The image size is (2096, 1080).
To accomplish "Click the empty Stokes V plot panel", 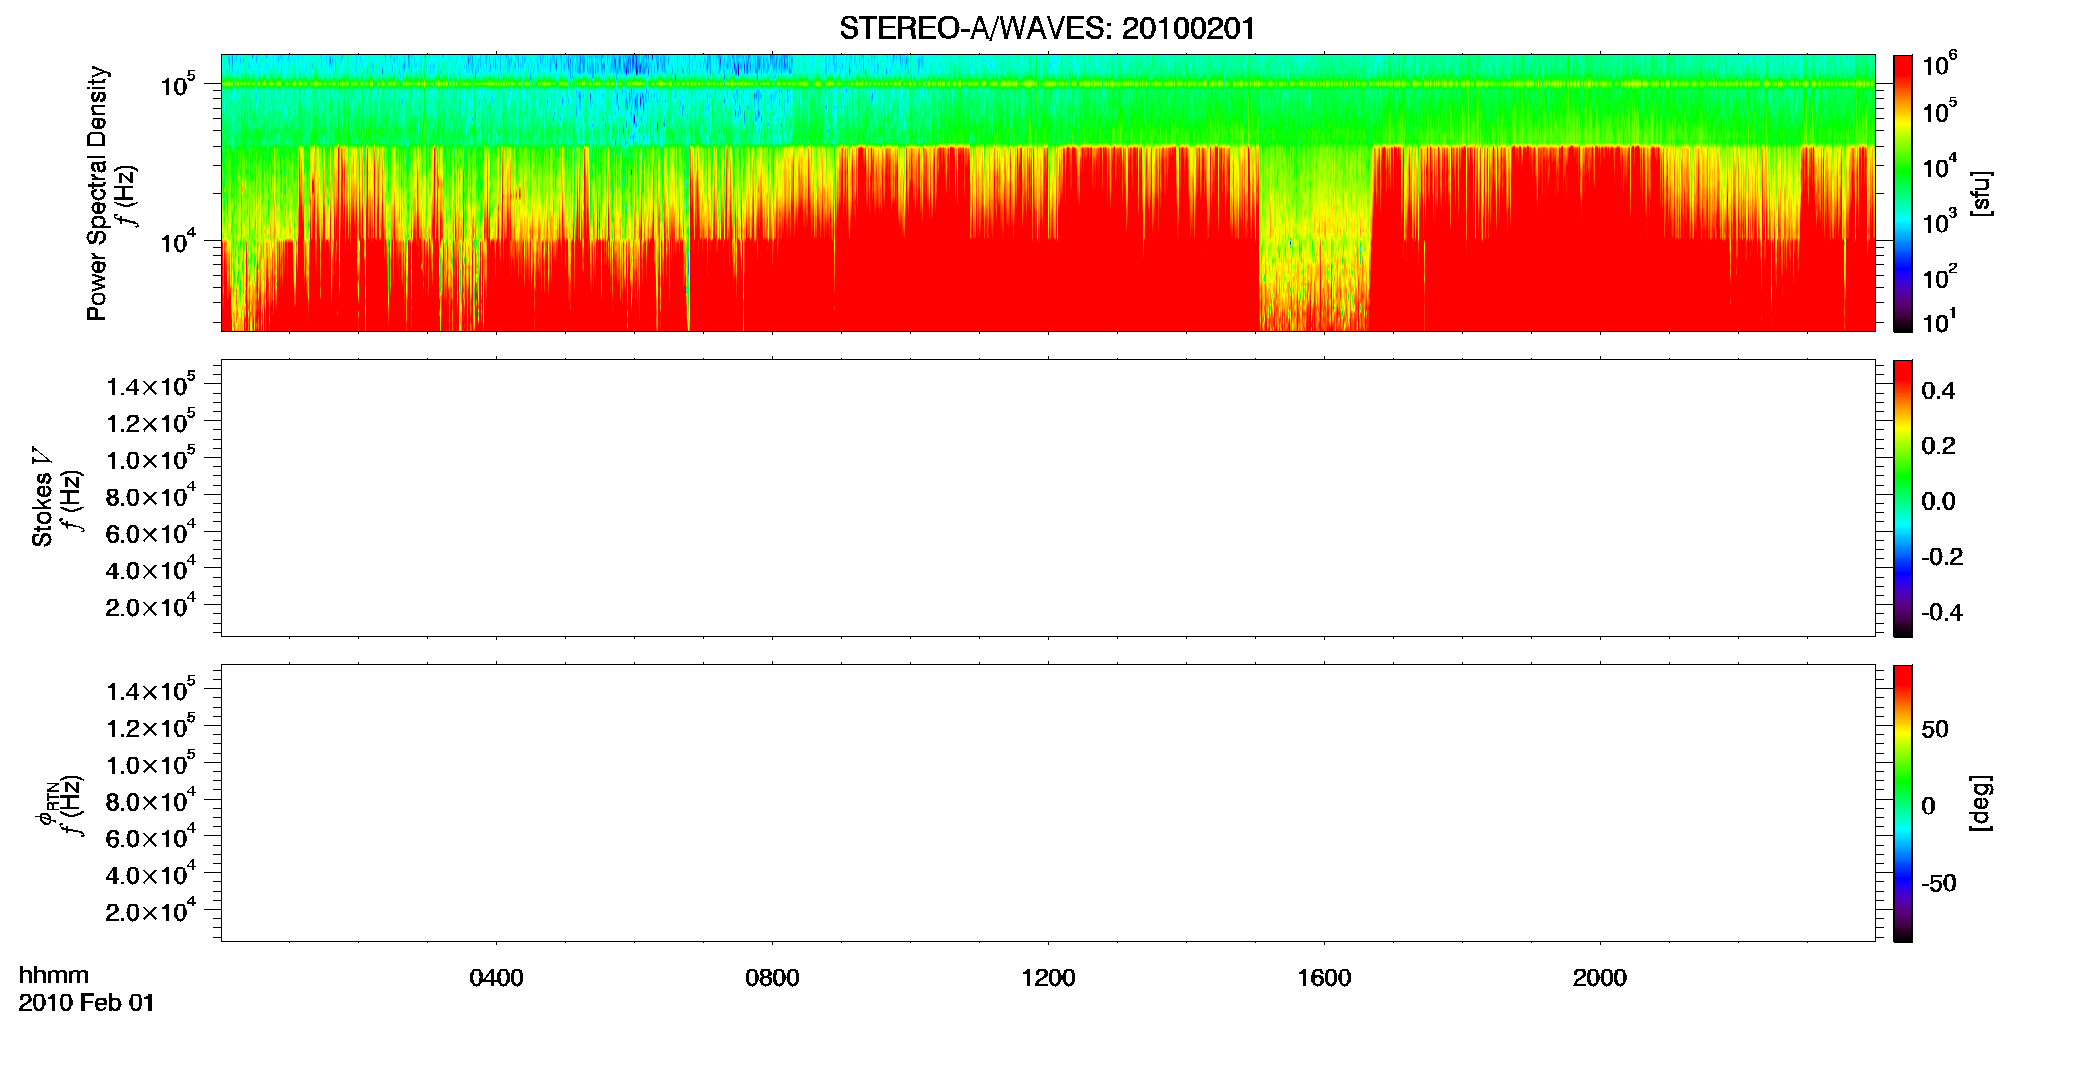I will tap(1048, 498).
